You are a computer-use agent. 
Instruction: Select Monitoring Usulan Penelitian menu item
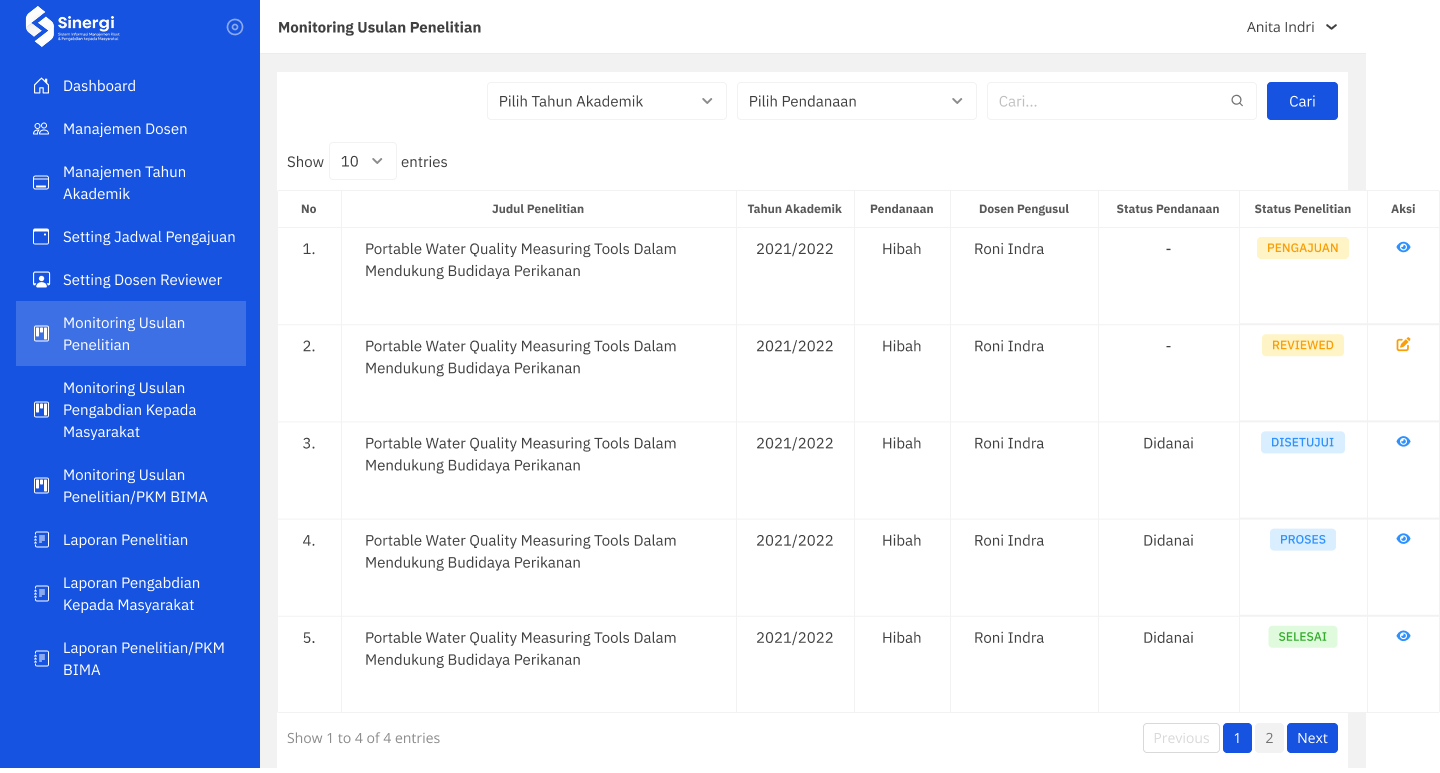(x=131, y=334)
